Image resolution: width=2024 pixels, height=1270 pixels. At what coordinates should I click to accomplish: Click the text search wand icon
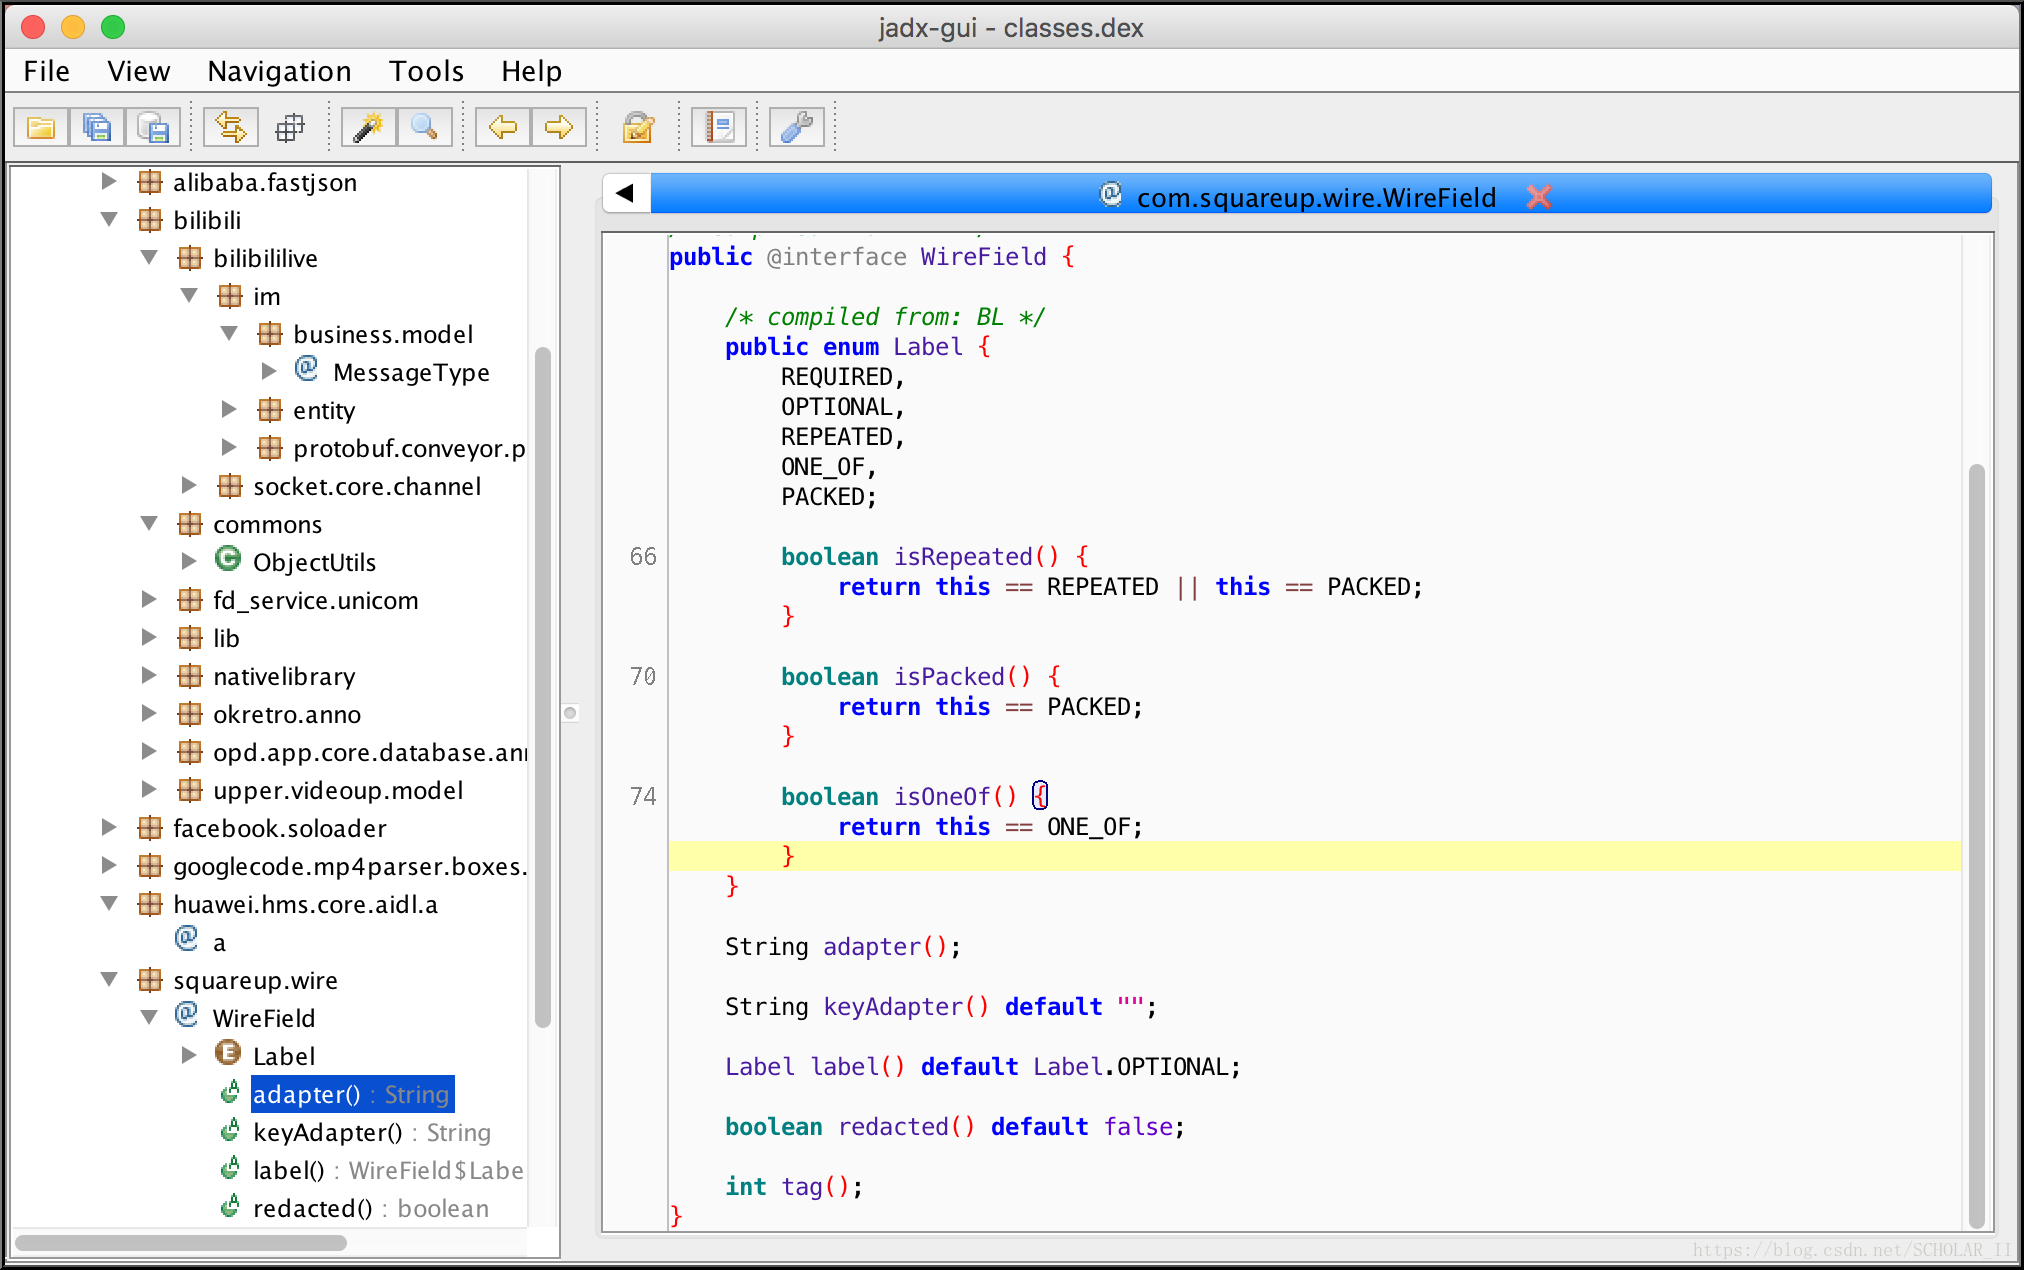point(368,128)
